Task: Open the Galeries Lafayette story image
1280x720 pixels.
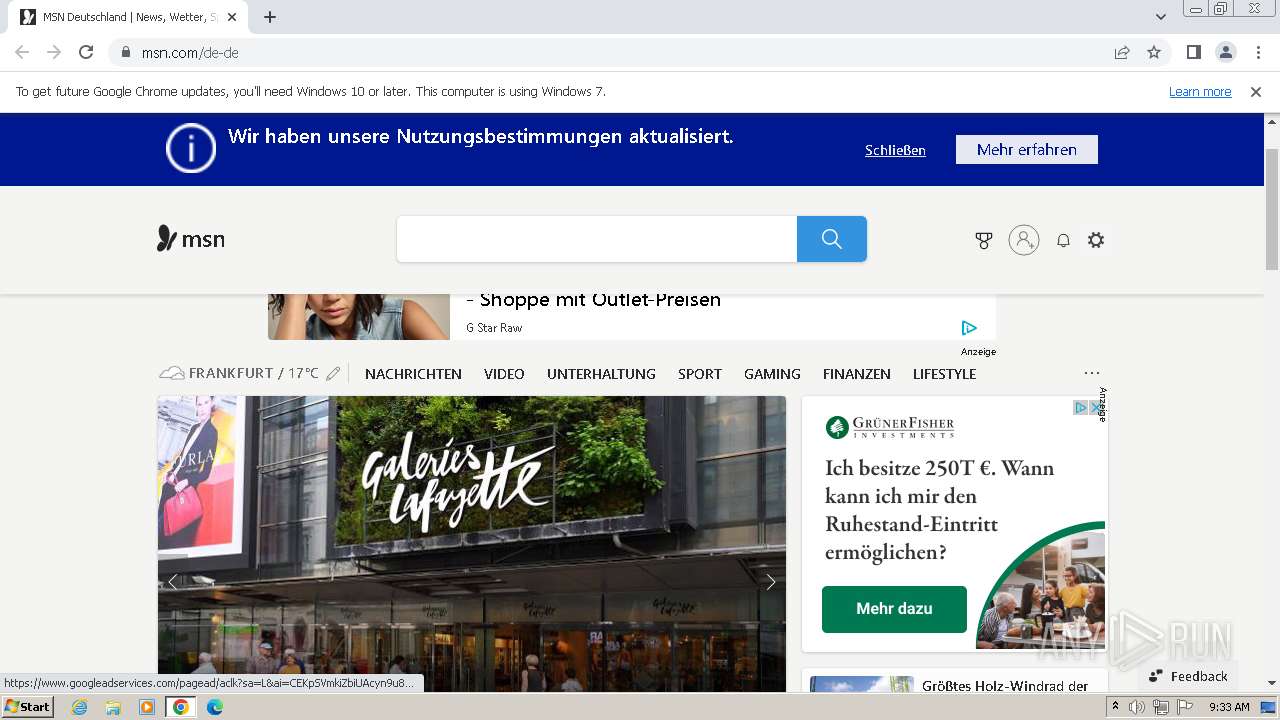Action: (472, 543)
